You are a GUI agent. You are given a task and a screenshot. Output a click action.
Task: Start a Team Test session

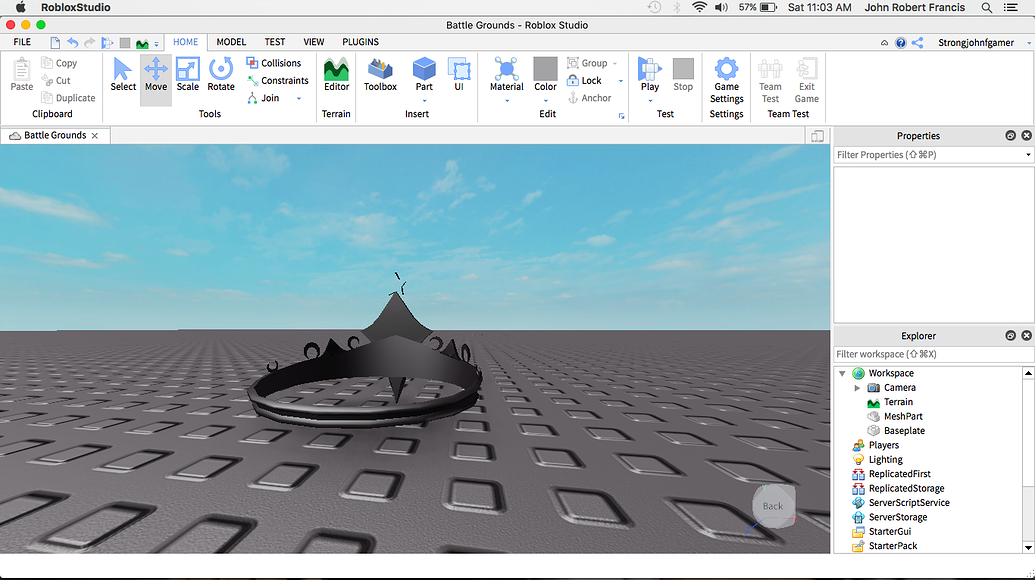[x=770, y=80]
